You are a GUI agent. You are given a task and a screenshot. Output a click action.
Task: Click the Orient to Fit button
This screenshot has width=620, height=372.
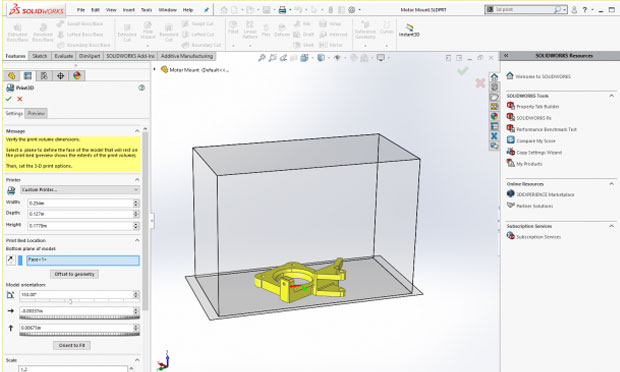(x=72, y=345)
